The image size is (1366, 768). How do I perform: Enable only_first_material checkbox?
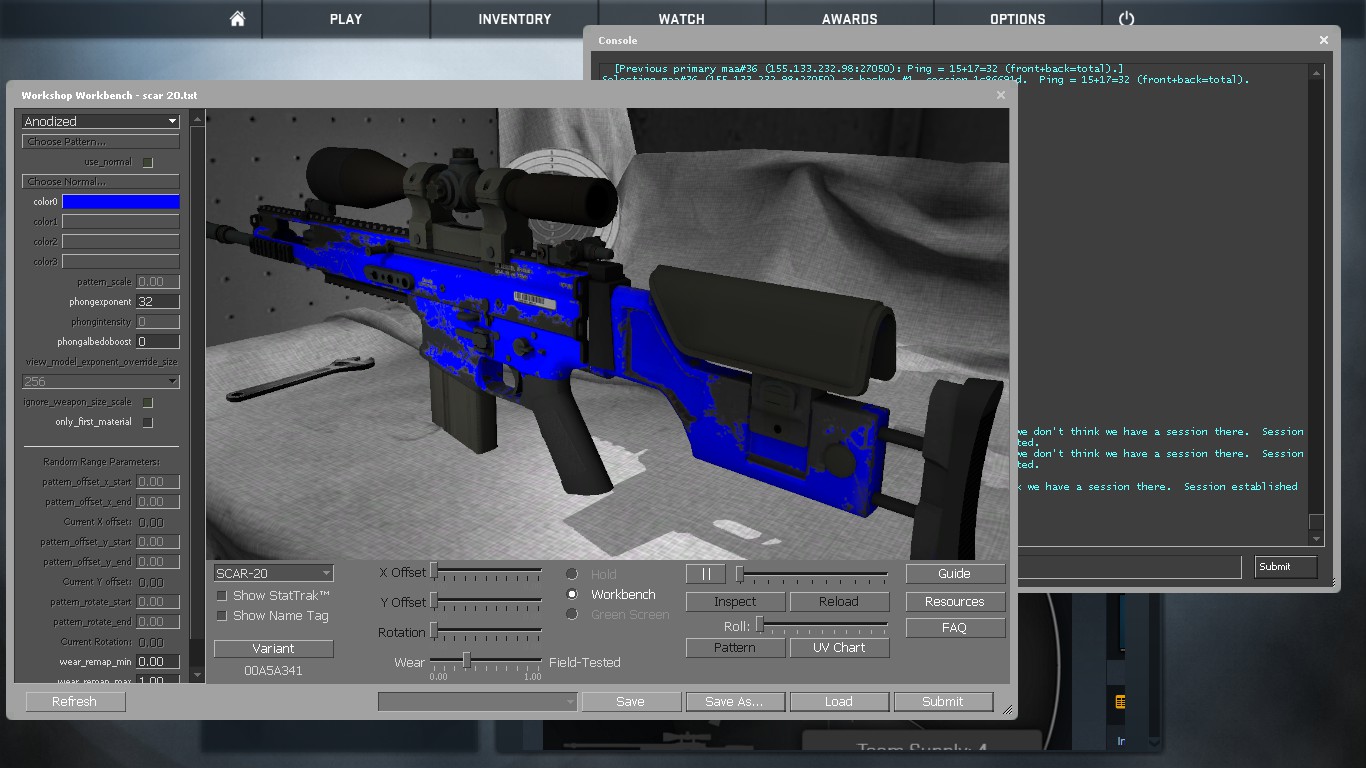147,422
